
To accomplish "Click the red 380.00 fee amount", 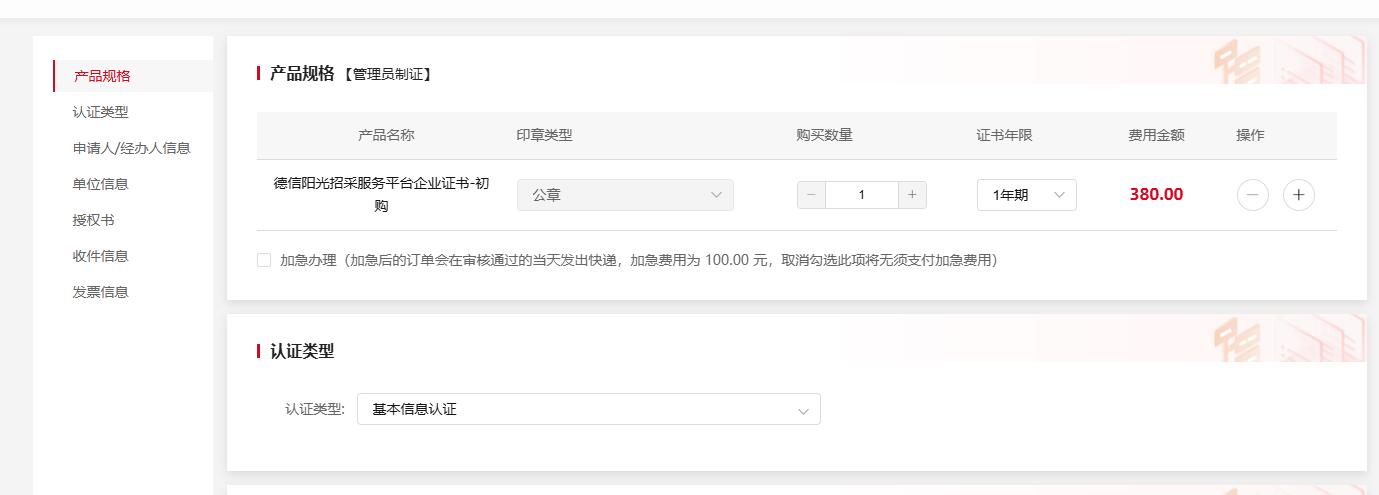I will tap(1156, 195).
